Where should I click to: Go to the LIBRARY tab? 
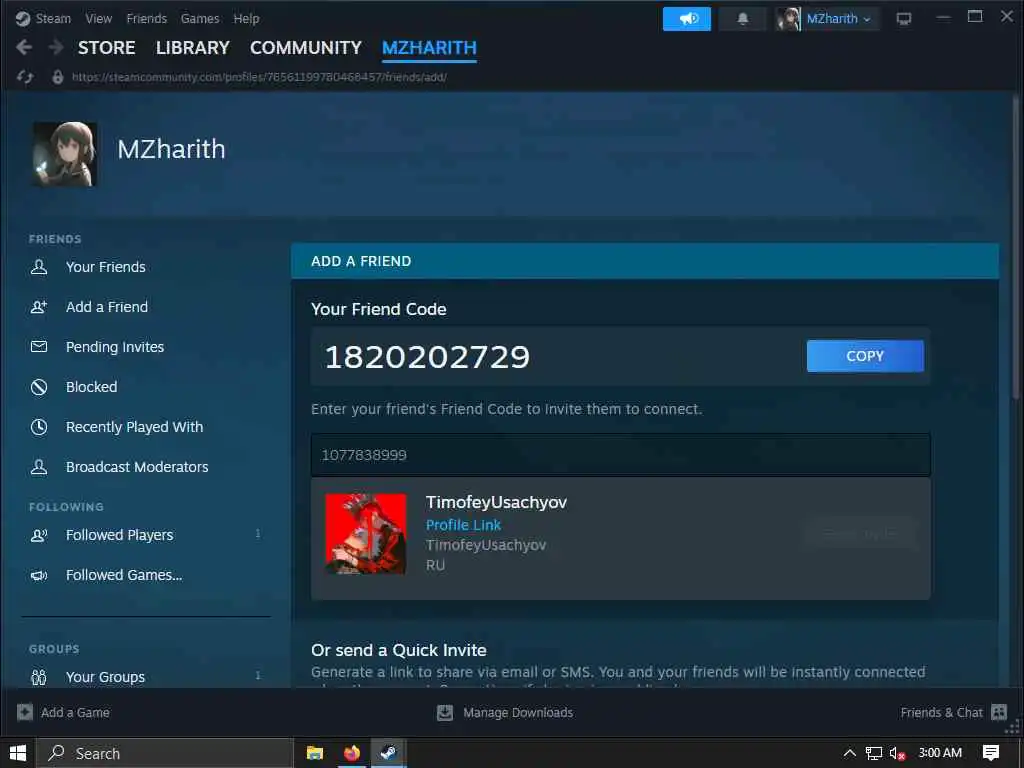tap(193, 48)
